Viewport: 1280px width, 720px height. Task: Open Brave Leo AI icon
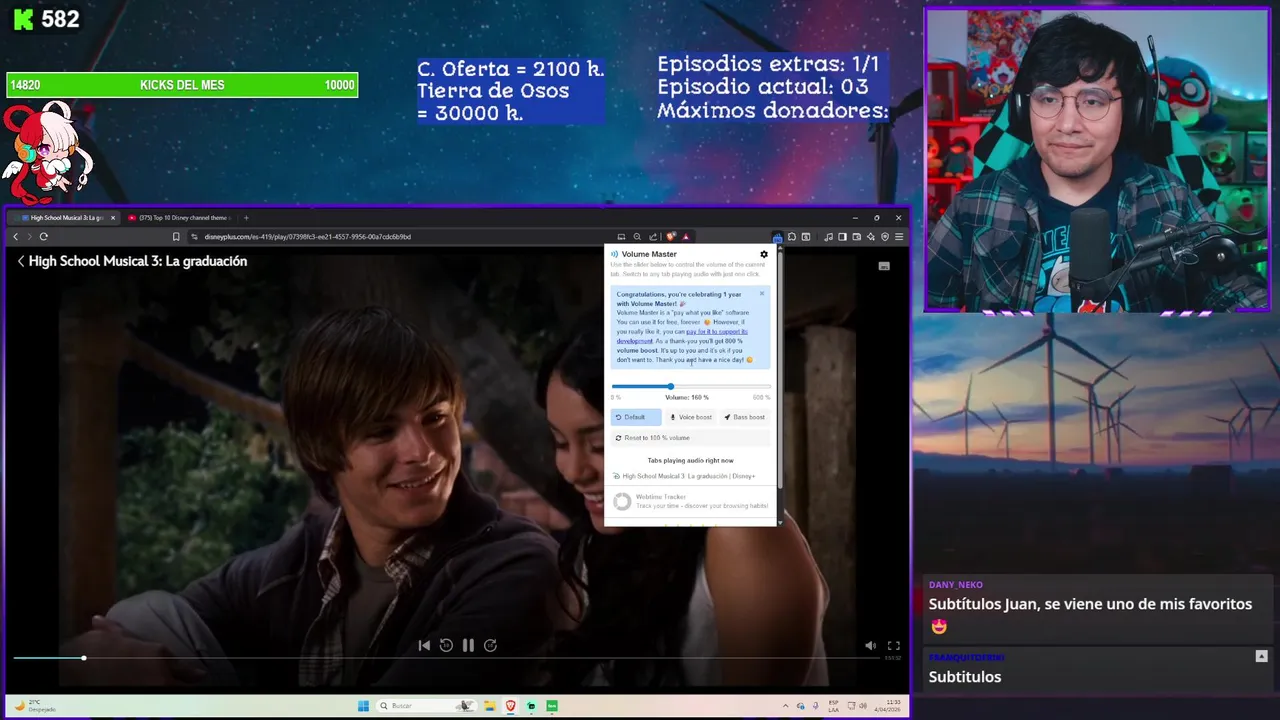(x=871, y=237)
